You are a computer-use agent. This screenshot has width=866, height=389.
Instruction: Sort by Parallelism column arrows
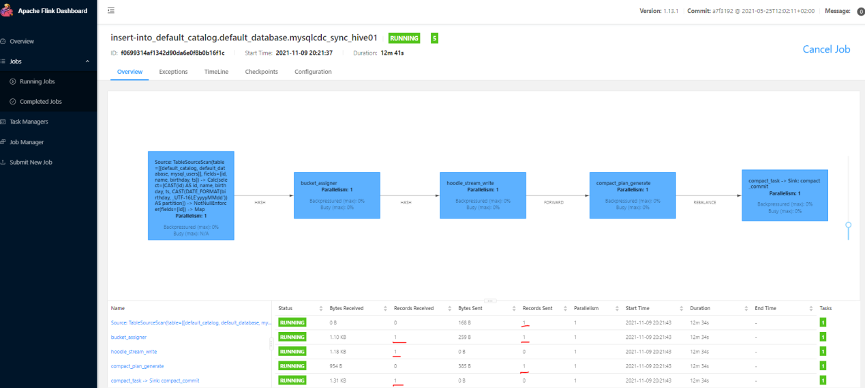tap(618, 308)
